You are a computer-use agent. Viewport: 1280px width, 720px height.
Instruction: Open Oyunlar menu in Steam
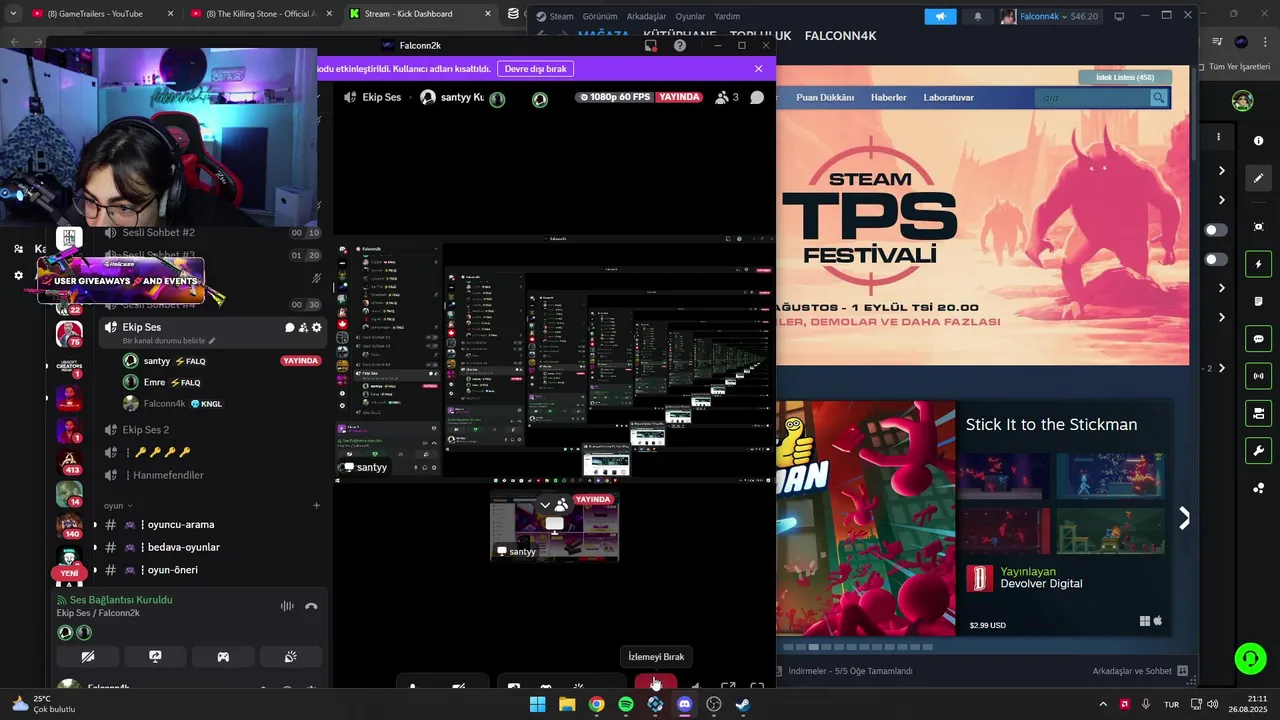tap(690, 16)
